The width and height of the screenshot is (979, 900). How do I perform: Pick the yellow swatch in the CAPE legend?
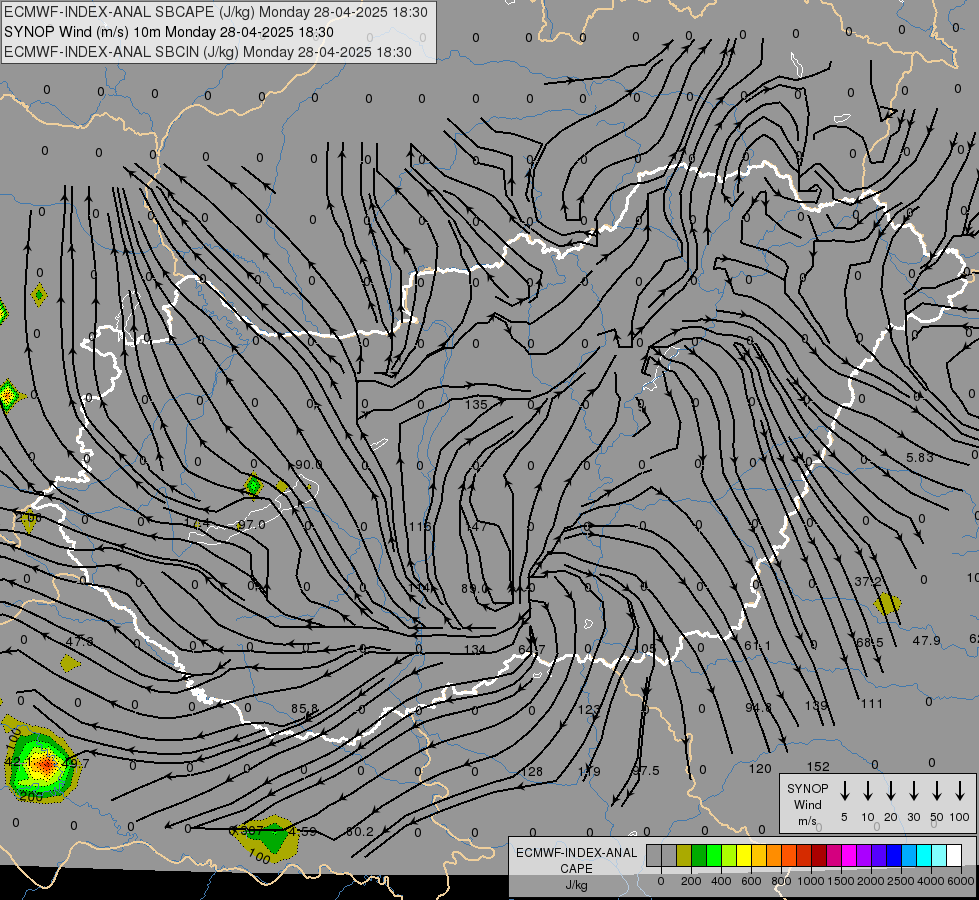click(744, 856)
